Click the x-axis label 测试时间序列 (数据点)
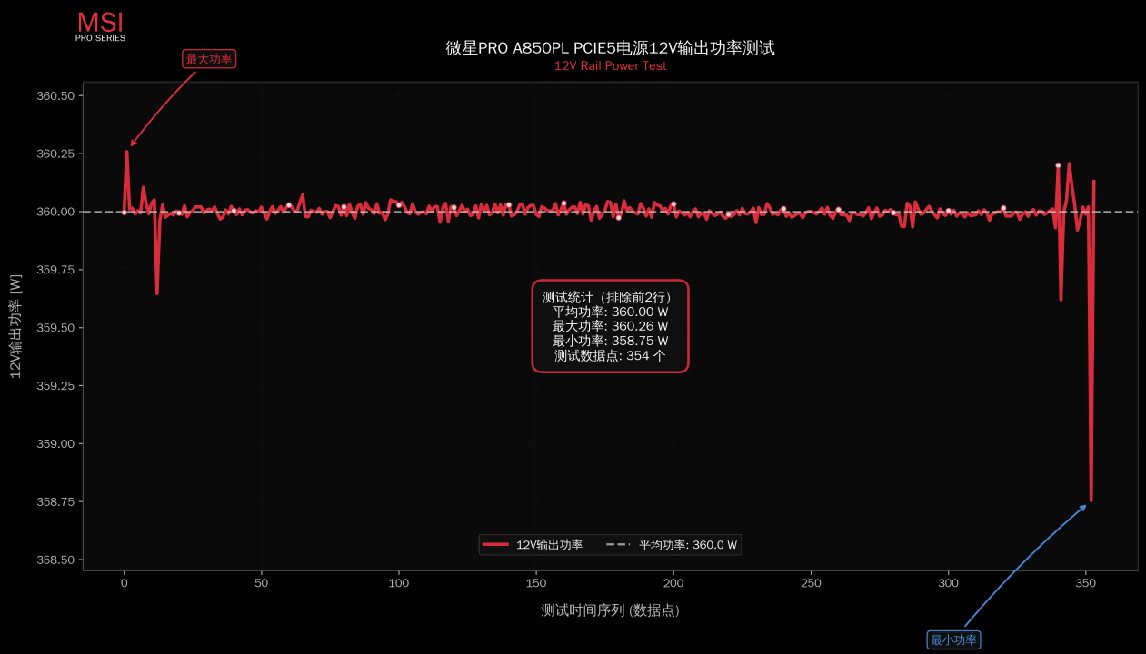This screenshot has height=654, width=1146. (x=610, y=611)
